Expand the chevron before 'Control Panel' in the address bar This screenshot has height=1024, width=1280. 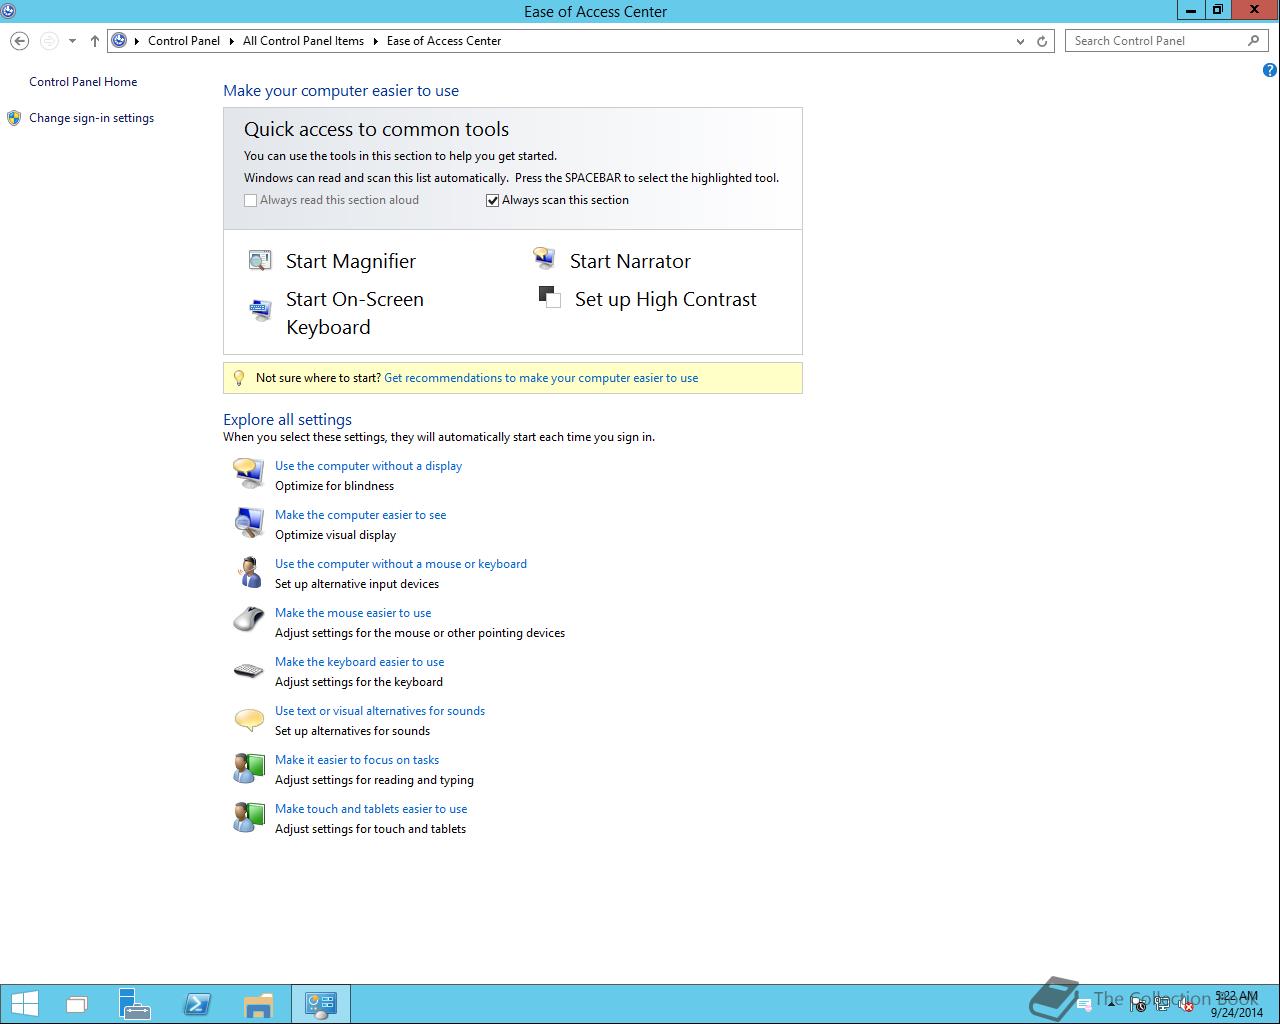(138, 41)
